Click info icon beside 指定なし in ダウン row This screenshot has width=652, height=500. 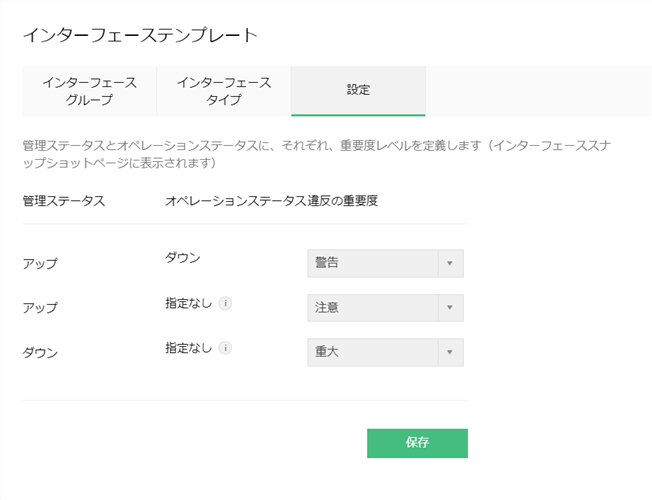(225, 348)
